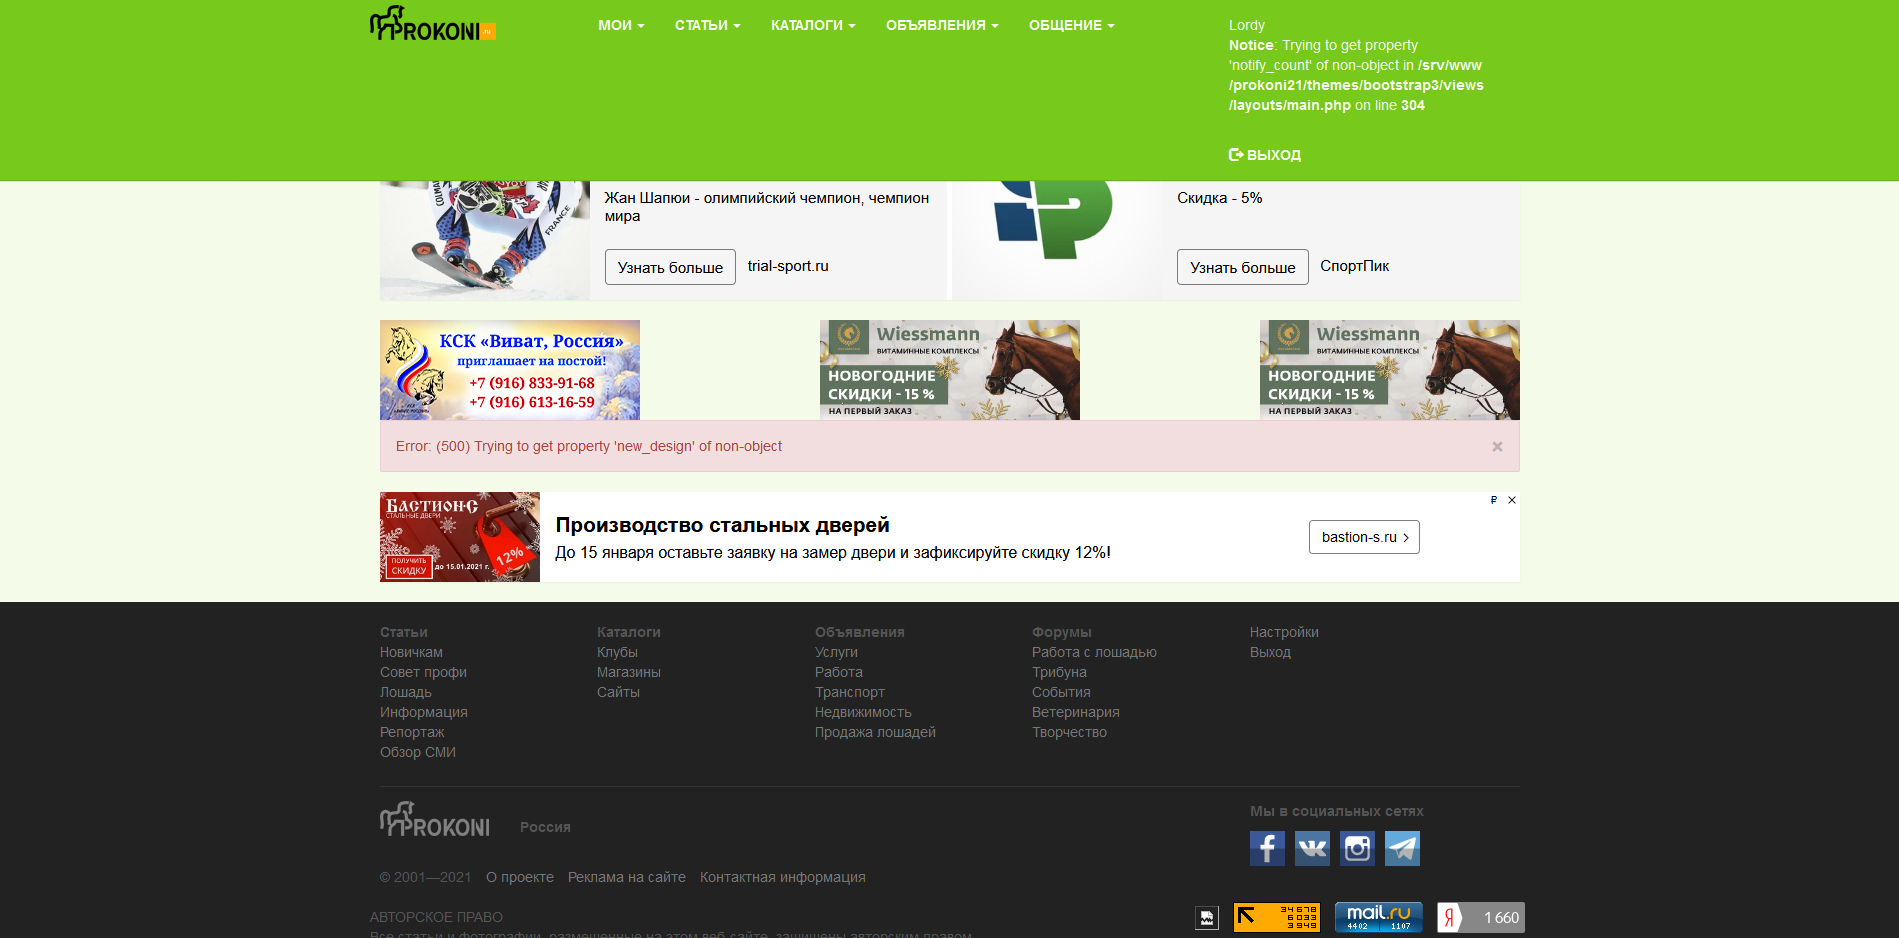Open the Telegram social icon
Viewport: 1899px width, 938px height.
pyautogui.click(x=1402, y=848)
